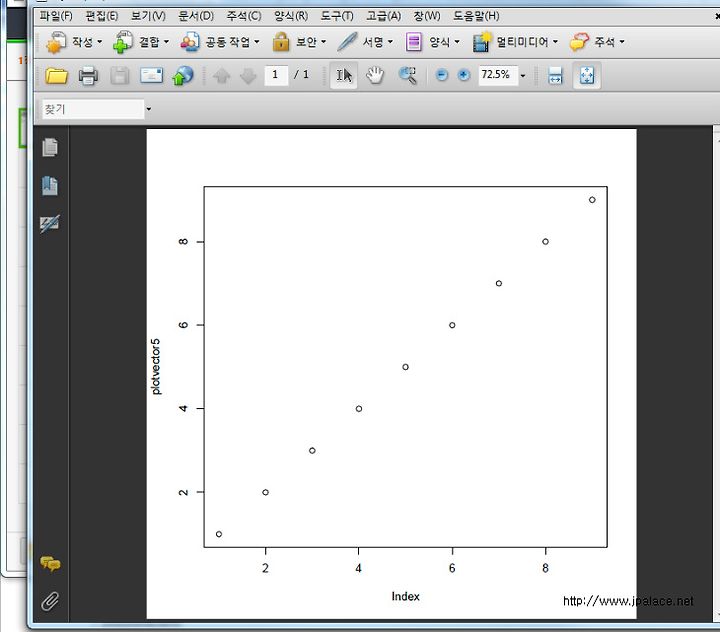Click the 멀티미디어 film icon
Image resolution: width=720 pixels, height=632 pixels.
click(x=482, y=42)
